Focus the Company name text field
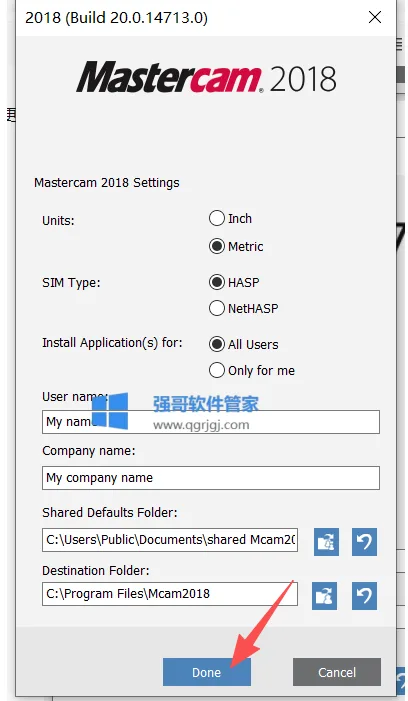The width and height of the screenshot is (408, 701). point(211,478)
